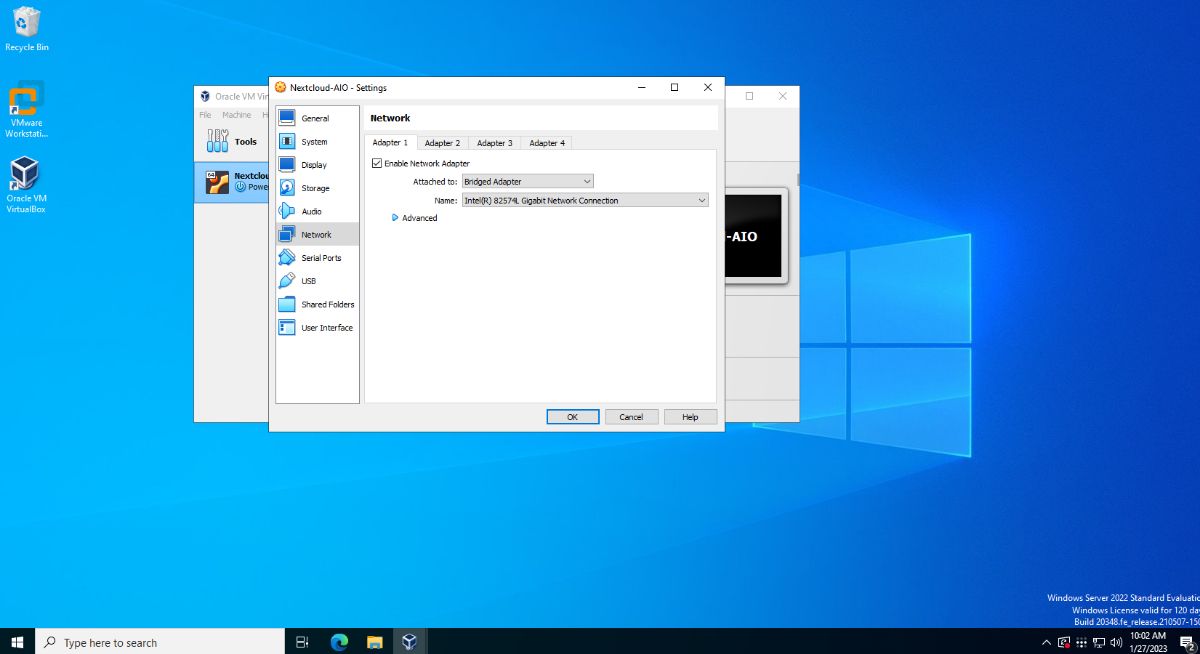Switch to the Adapter 2 tab
This screenshot has height=654, width=1200.
[442, 142]
